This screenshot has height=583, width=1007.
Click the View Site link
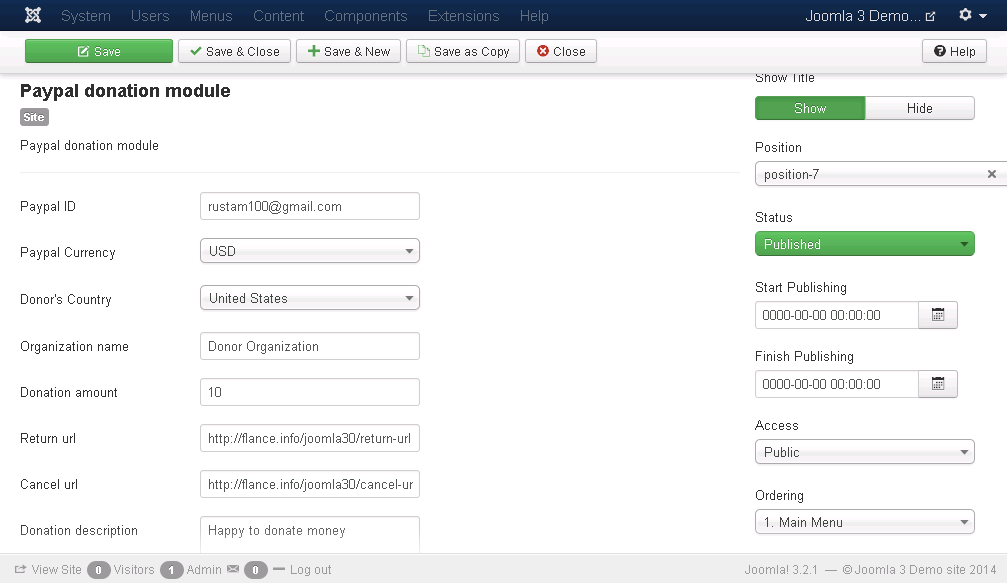[57, 570]
